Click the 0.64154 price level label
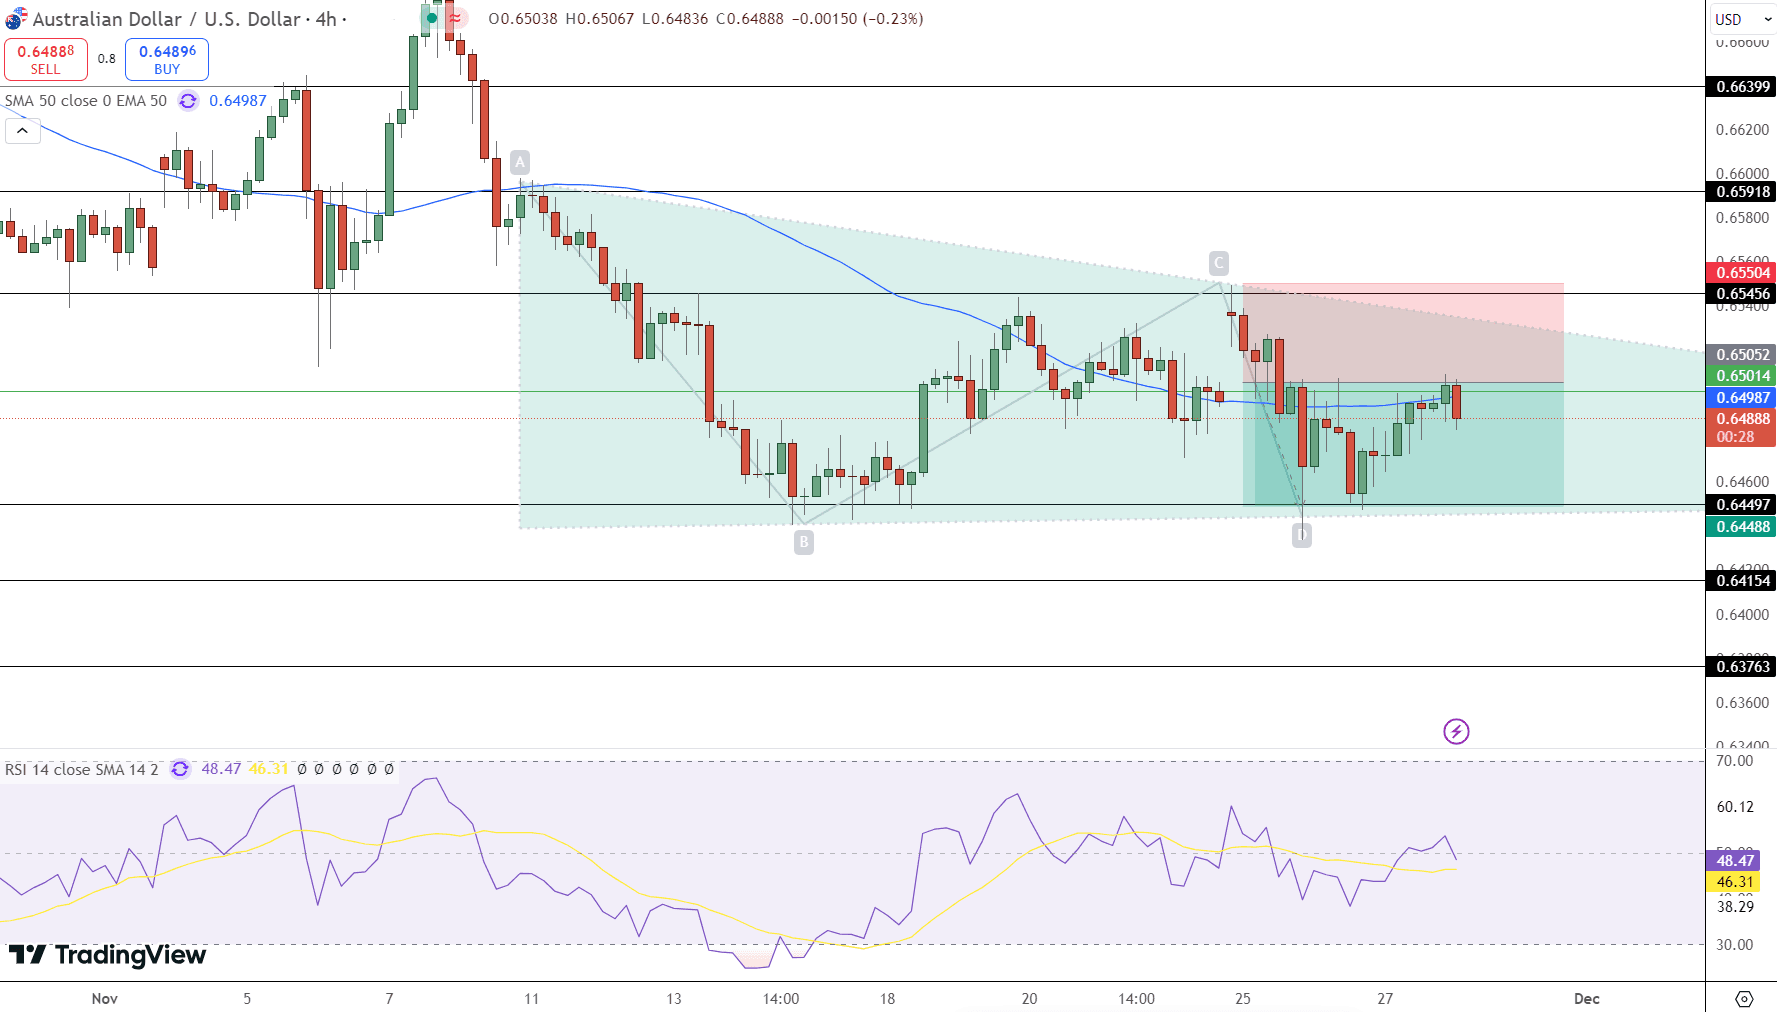Screen dimensions: 1777x1012 tap(1741, 581)
